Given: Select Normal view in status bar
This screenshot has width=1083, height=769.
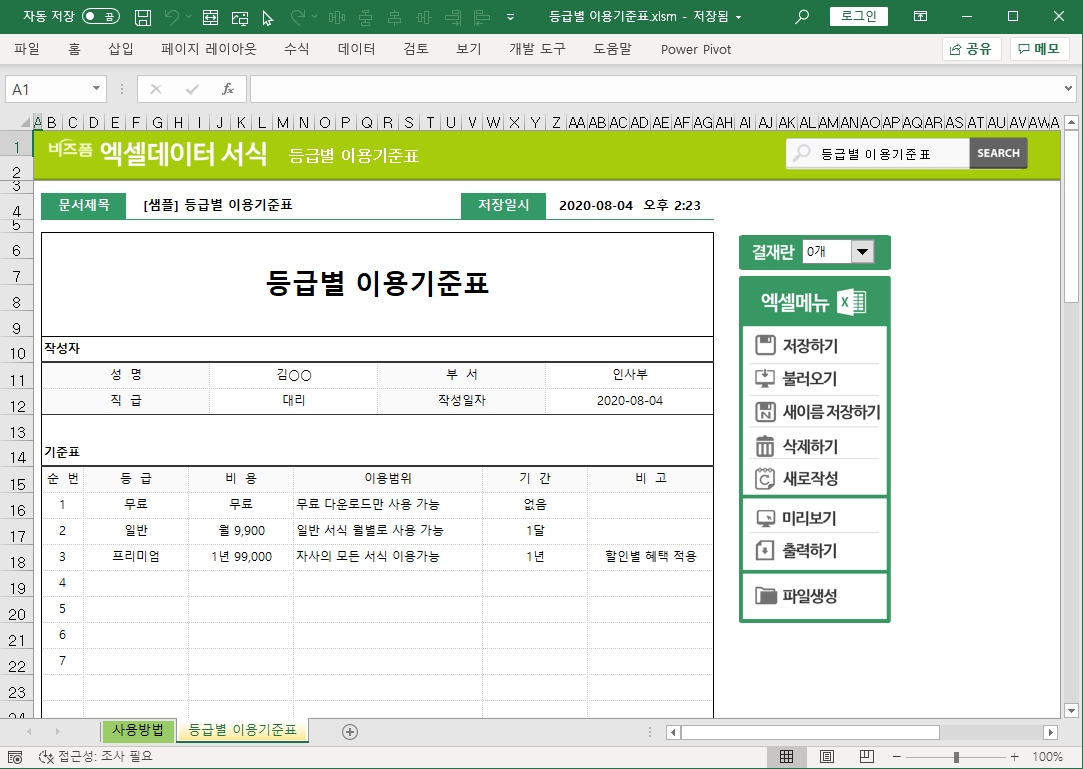Looking at the screenshot, I should tap(787, 757).
